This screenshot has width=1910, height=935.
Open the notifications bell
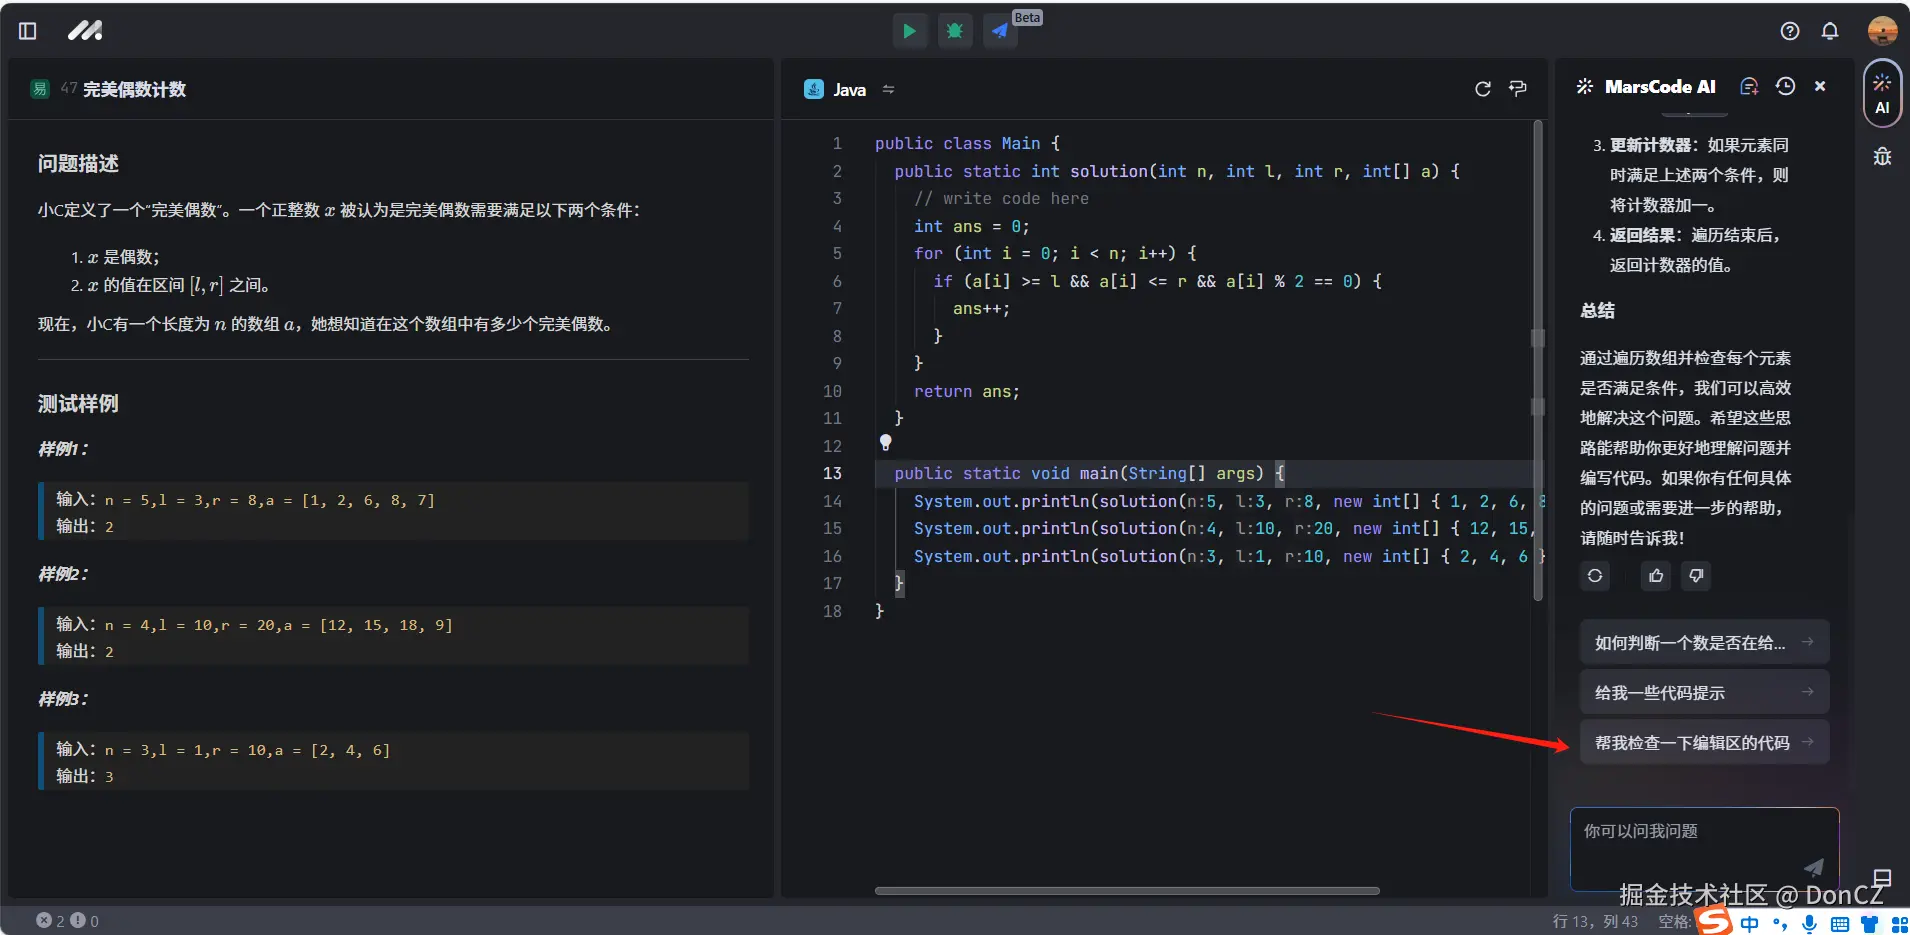[x=1829, y=31]
